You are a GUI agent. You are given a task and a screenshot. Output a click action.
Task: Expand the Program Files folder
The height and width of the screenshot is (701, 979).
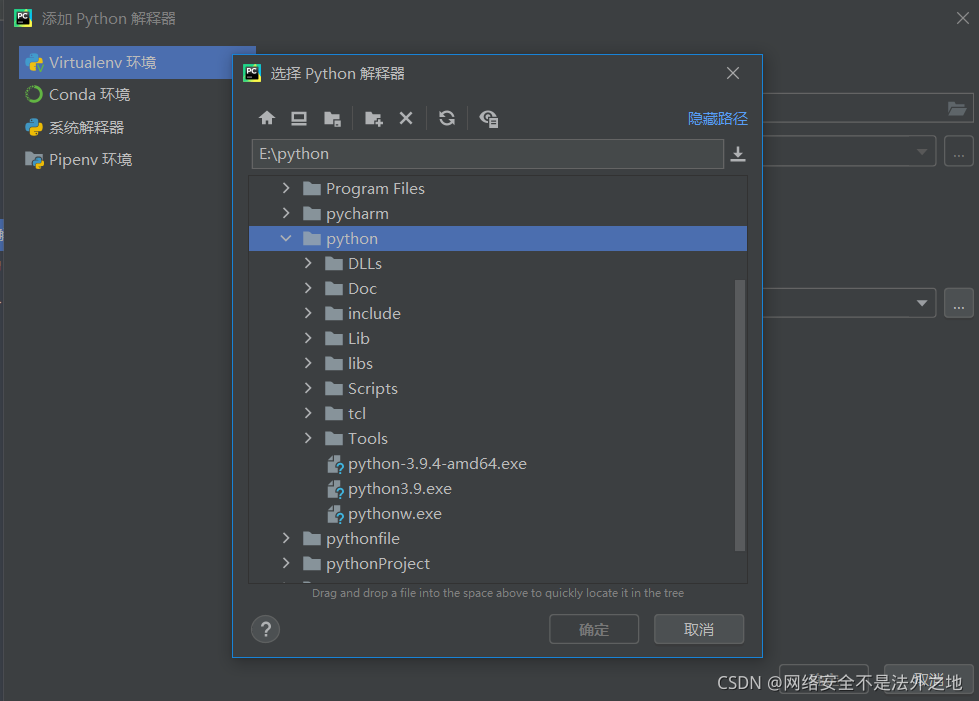(x=286, y=188)
